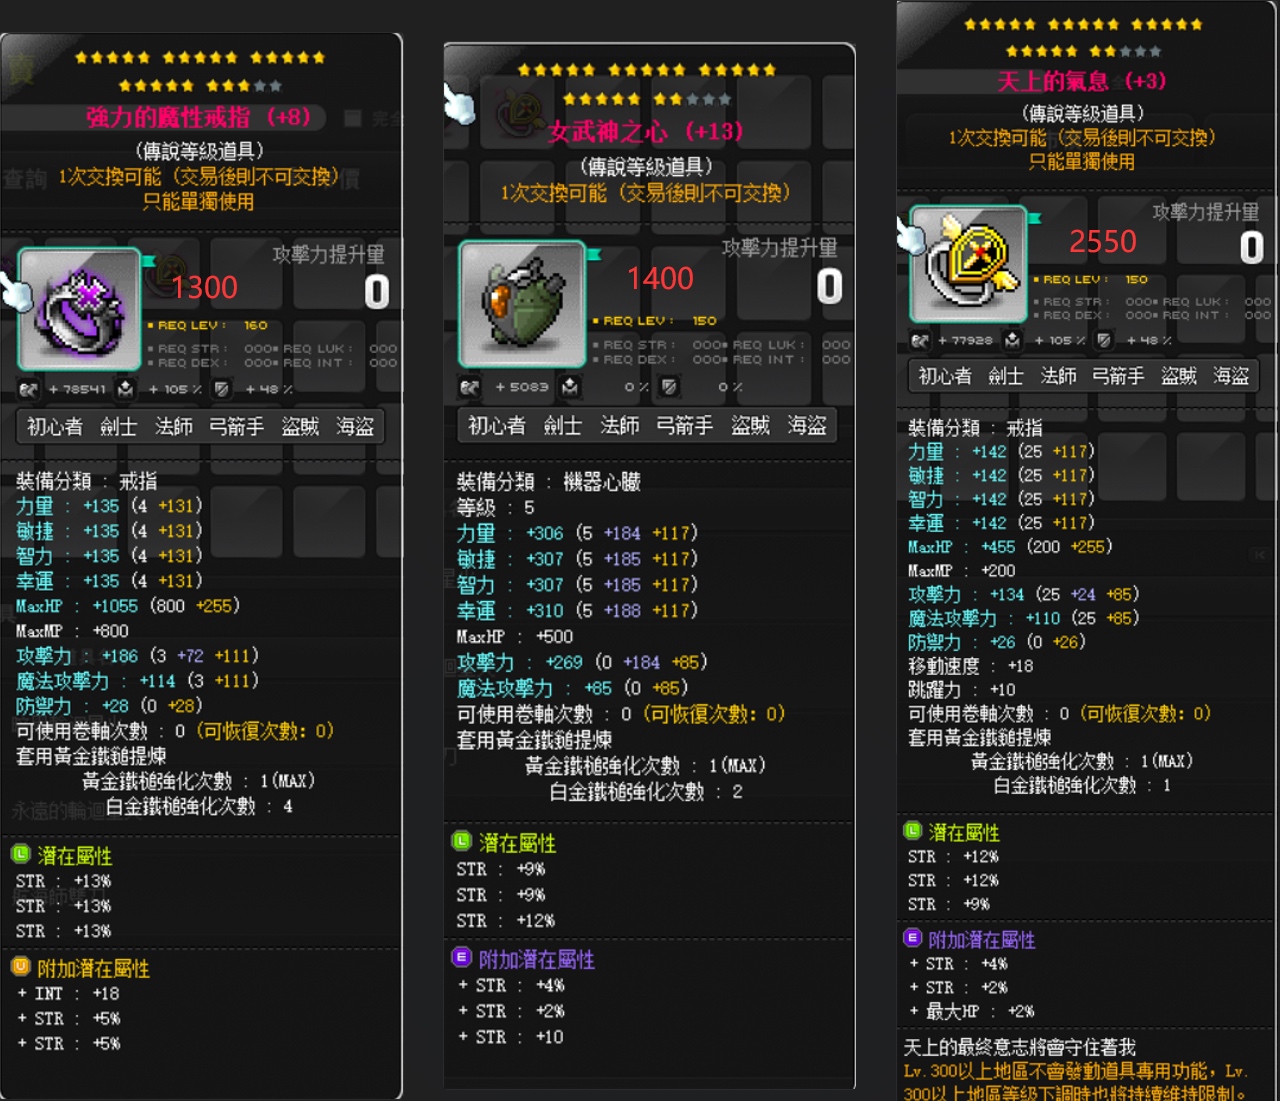1280x1101 pixels.
Task: Click ignore defense icon beside +48% on 天上的氣息
Action: 1104,340
